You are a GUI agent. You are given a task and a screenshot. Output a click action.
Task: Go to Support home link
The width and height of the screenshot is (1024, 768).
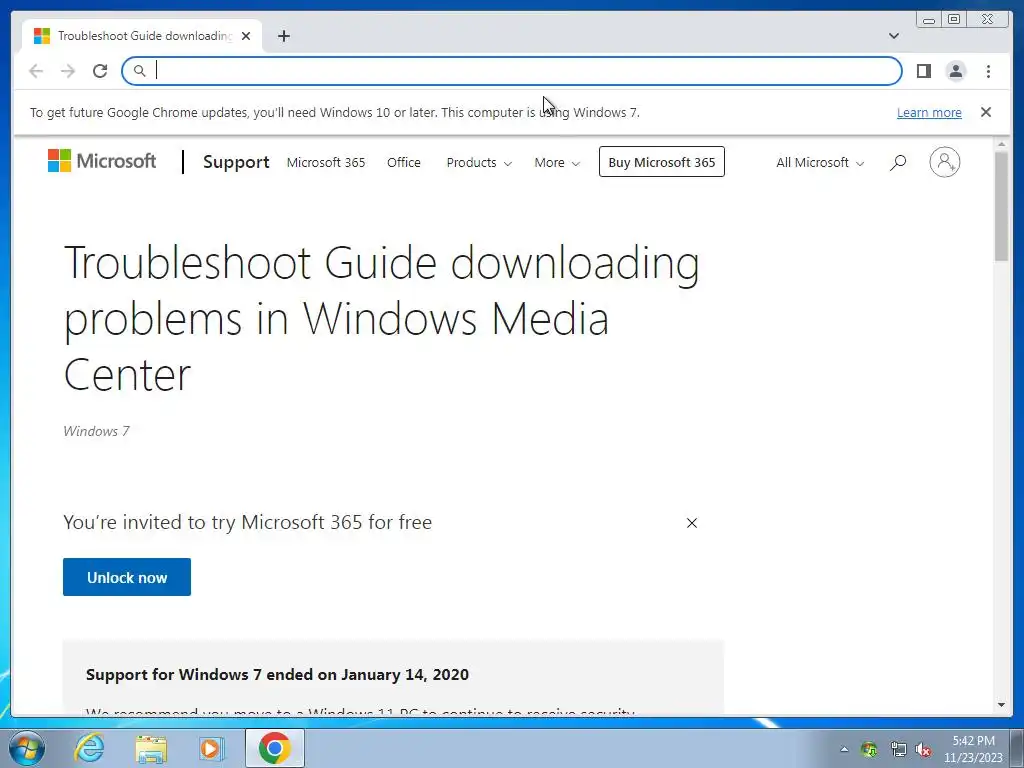click(236, 162)
